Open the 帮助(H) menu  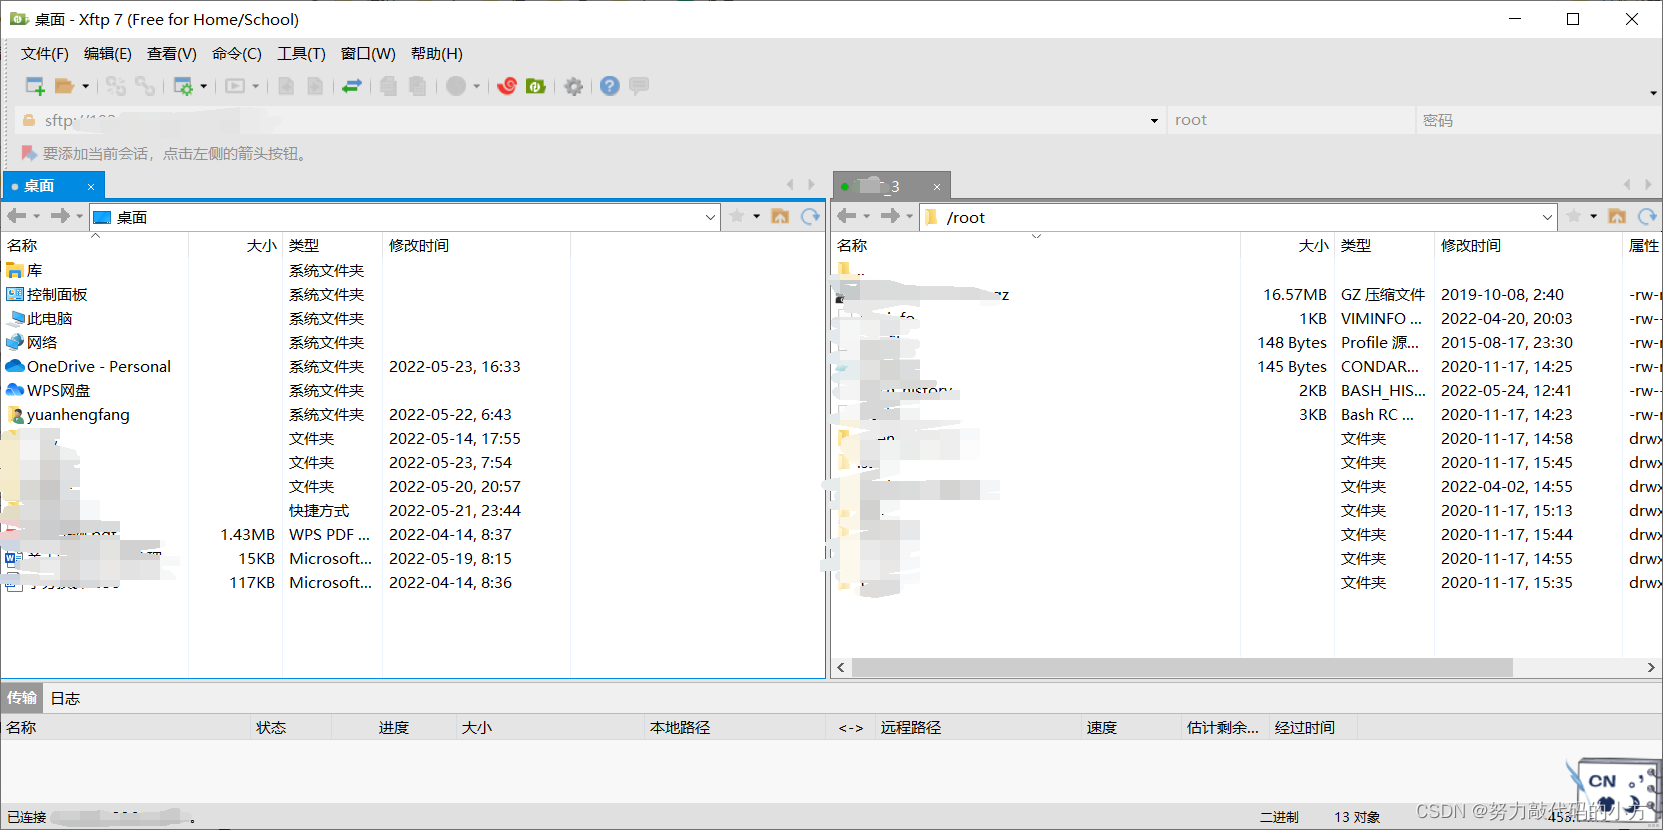click(x=437, y=54)
